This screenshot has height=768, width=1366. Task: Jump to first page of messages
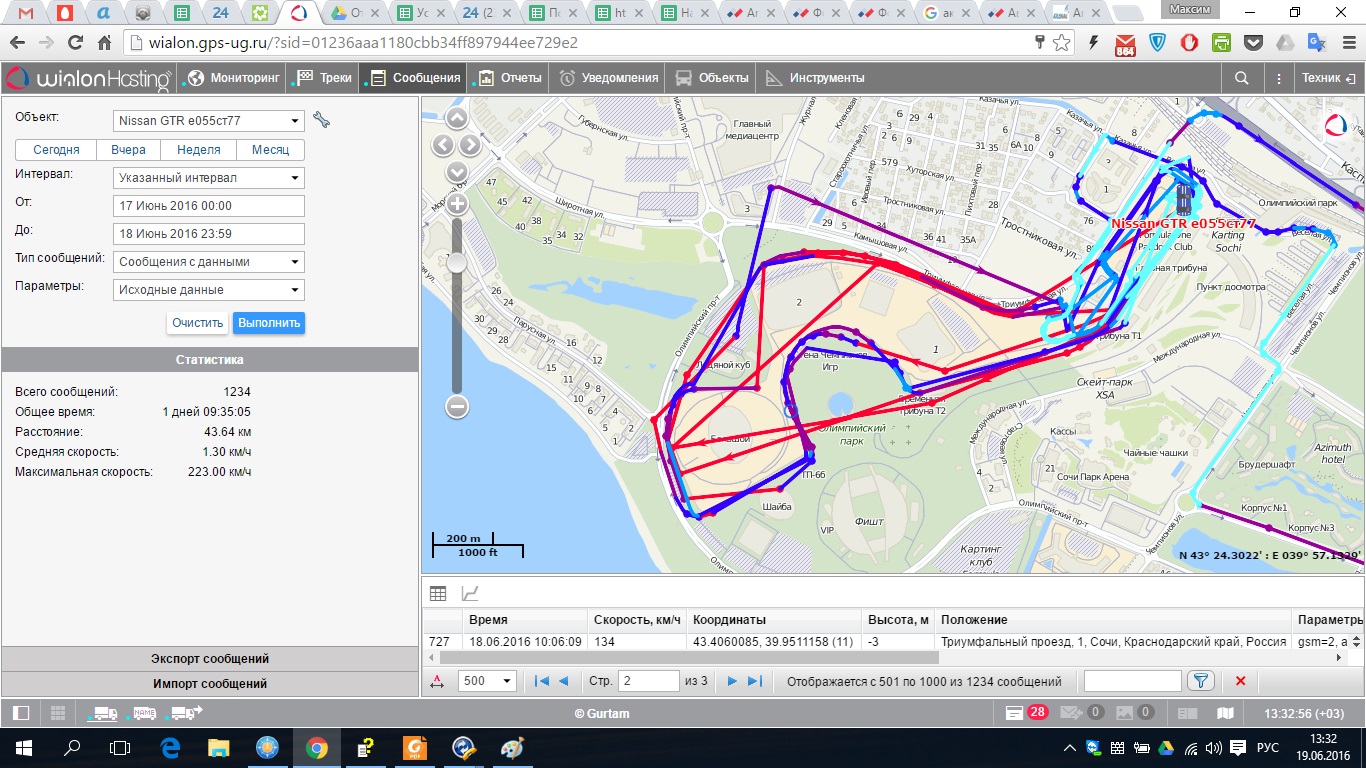541,681
